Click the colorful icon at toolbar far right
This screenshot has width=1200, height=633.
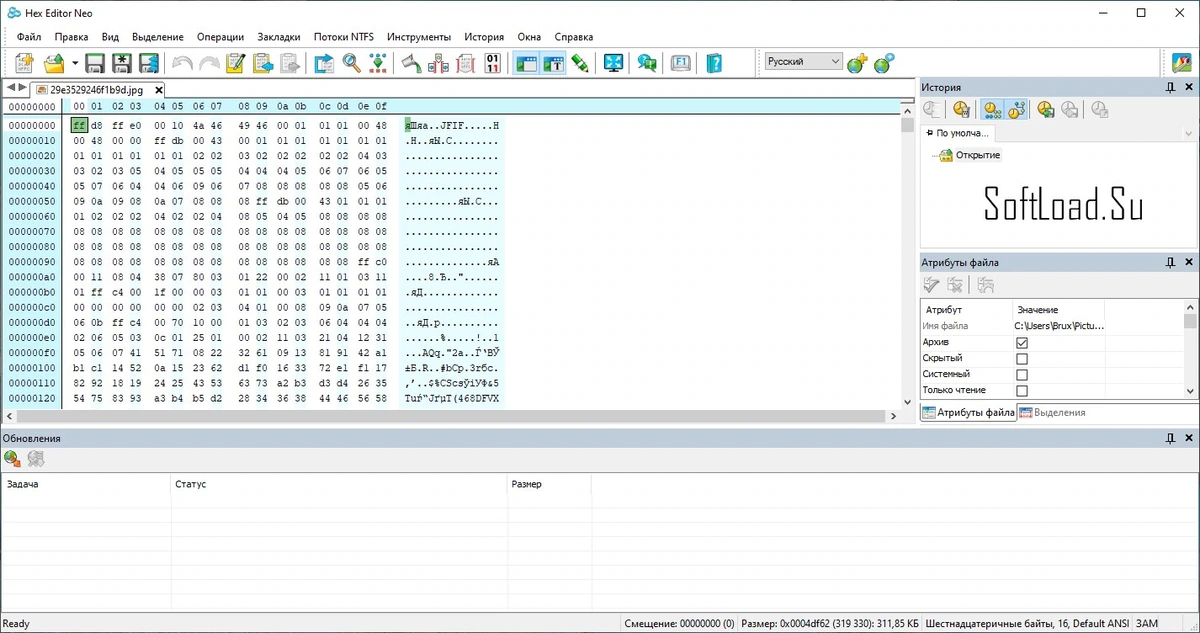pyautogui.click(x=1181, y=63)
